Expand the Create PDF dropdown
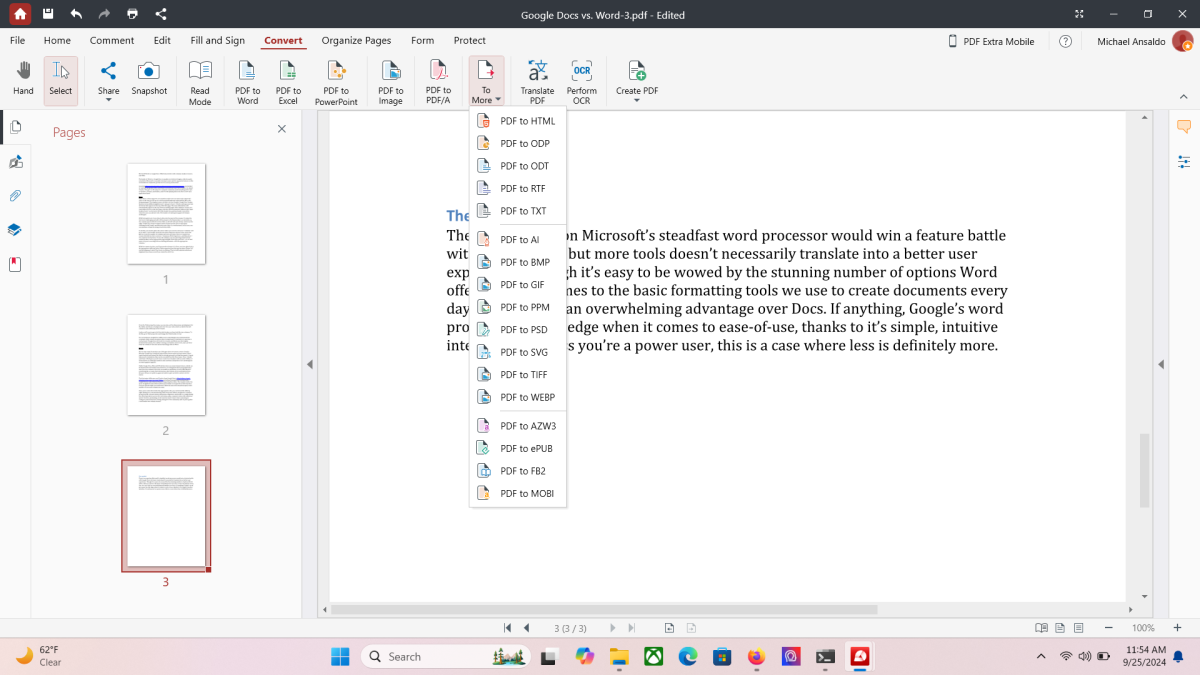1200x675 pixels. (x=637, y=100)
